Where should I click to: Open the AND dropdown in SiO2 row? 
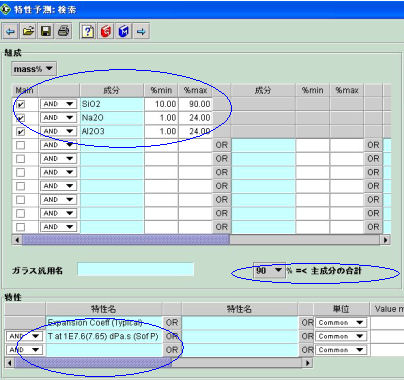[x=58, y=104]
